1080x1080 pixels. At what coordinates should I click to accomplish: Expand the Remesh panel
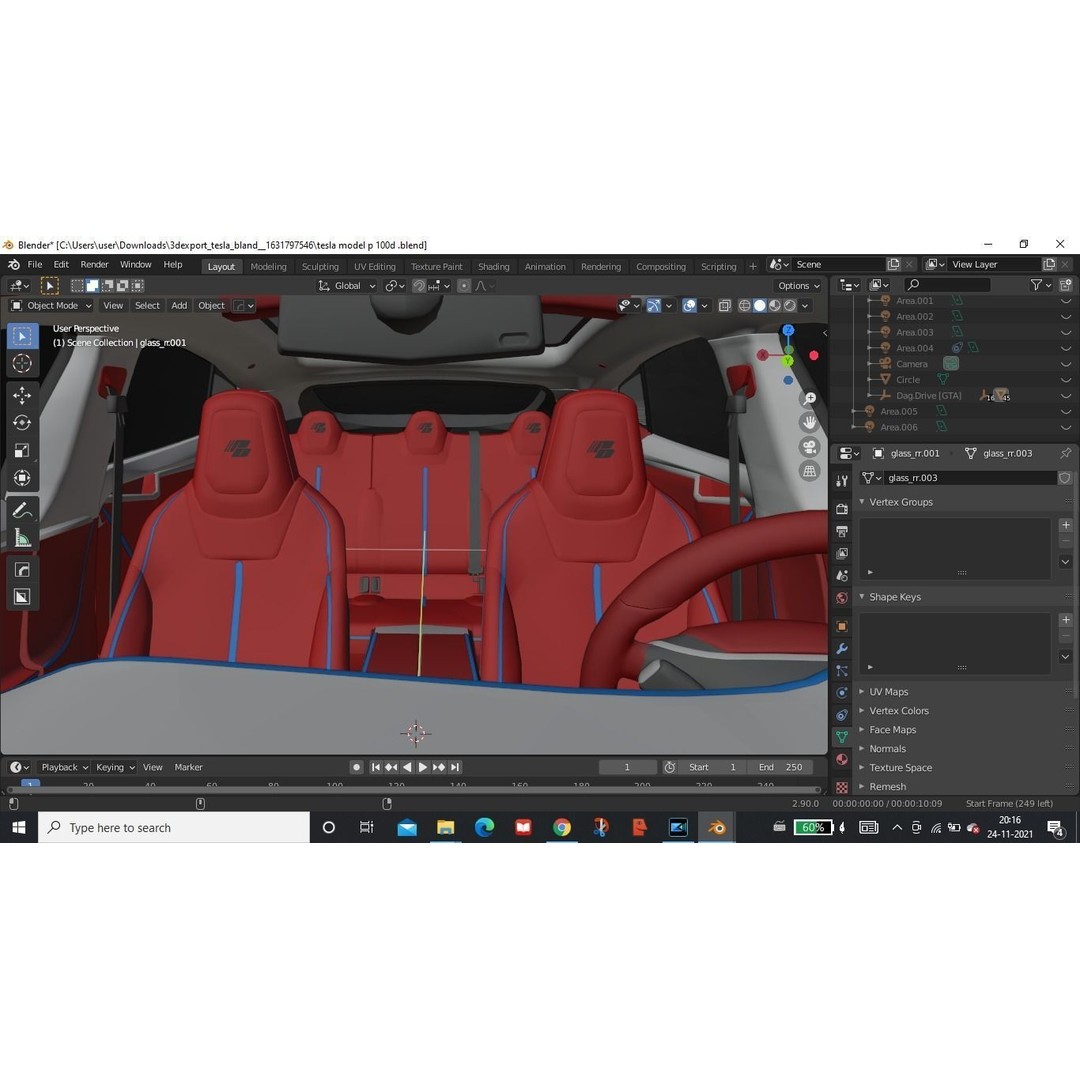862,786
